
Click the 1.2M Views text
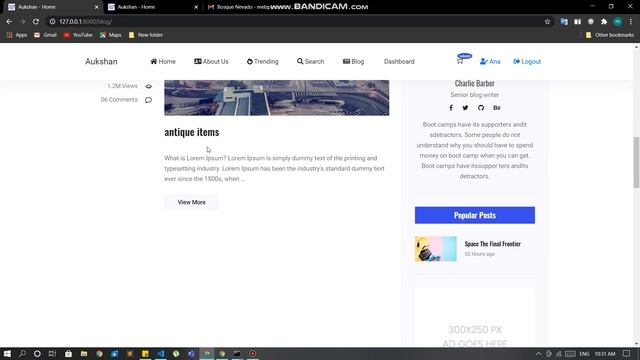click(122, 86)
